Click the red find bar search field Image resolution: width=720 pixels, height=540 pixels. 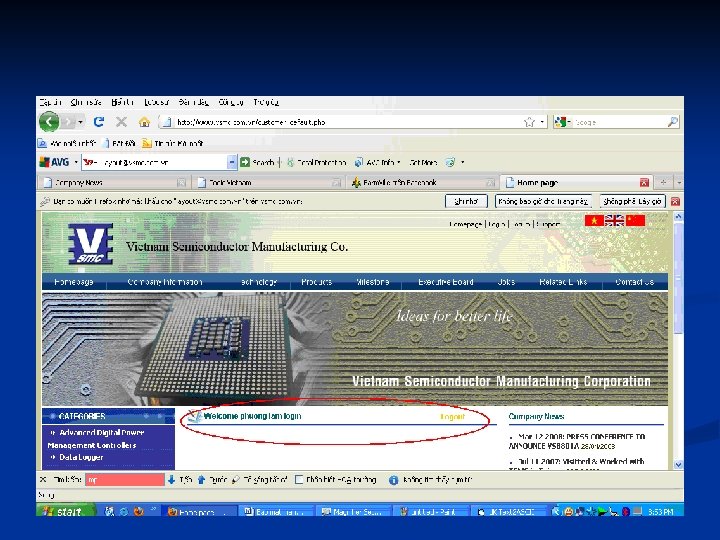[x=124, y=480]
